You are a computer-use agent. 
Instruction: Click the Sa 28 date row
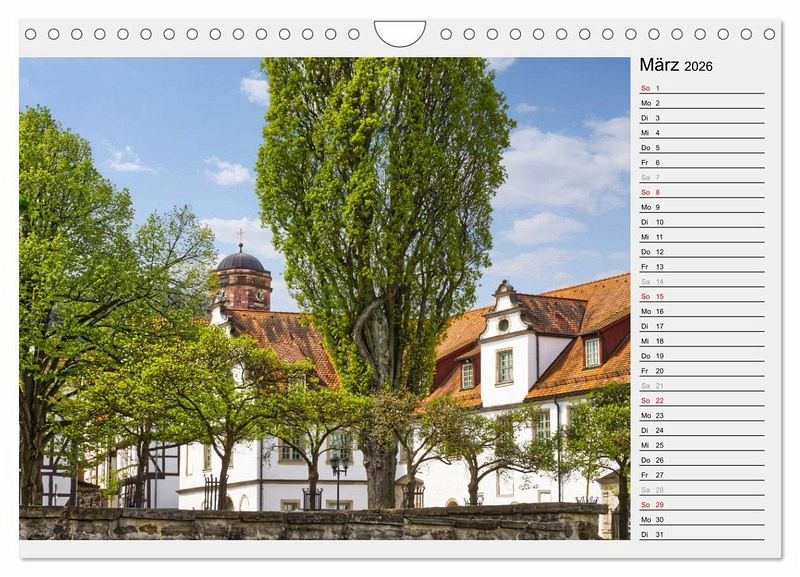coord(701,490)
